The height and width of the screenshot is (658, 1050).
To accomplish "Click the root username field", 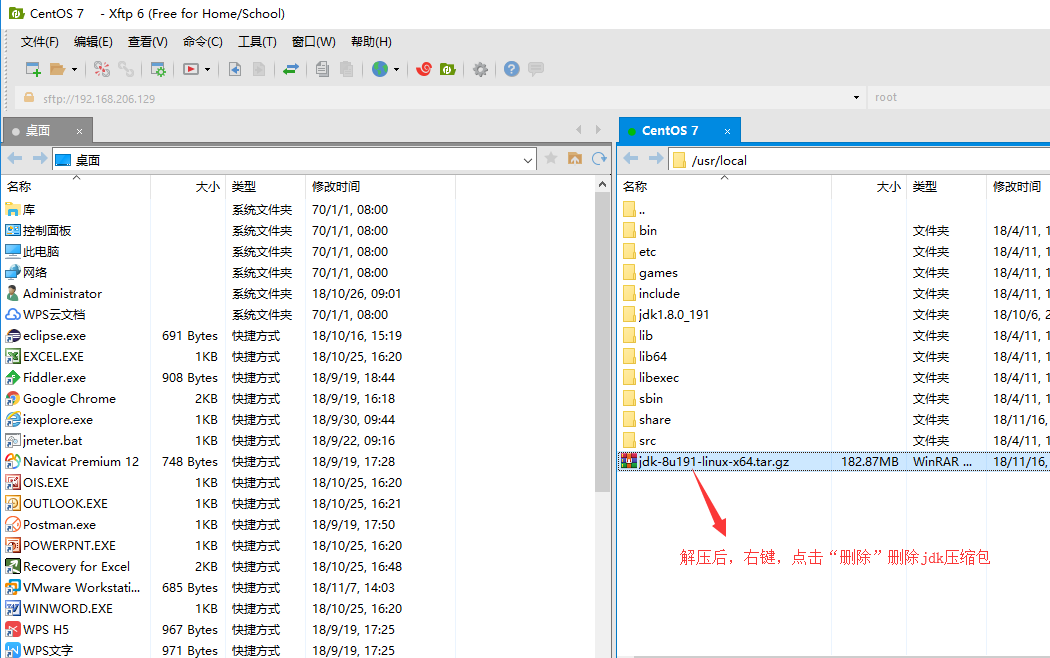I will pos(959,98).
